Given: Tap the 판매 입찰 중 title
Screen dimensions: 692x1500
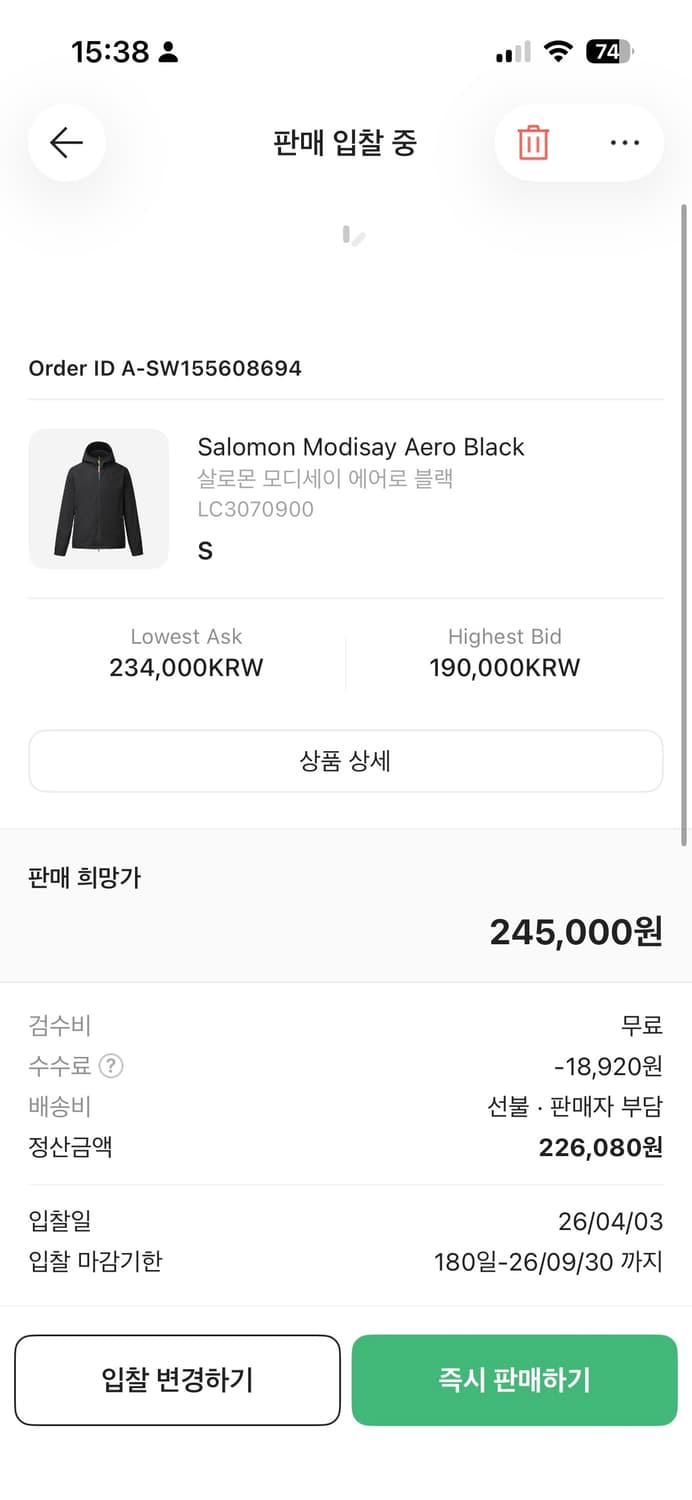Looking at the screenshot, I should 345,142.
